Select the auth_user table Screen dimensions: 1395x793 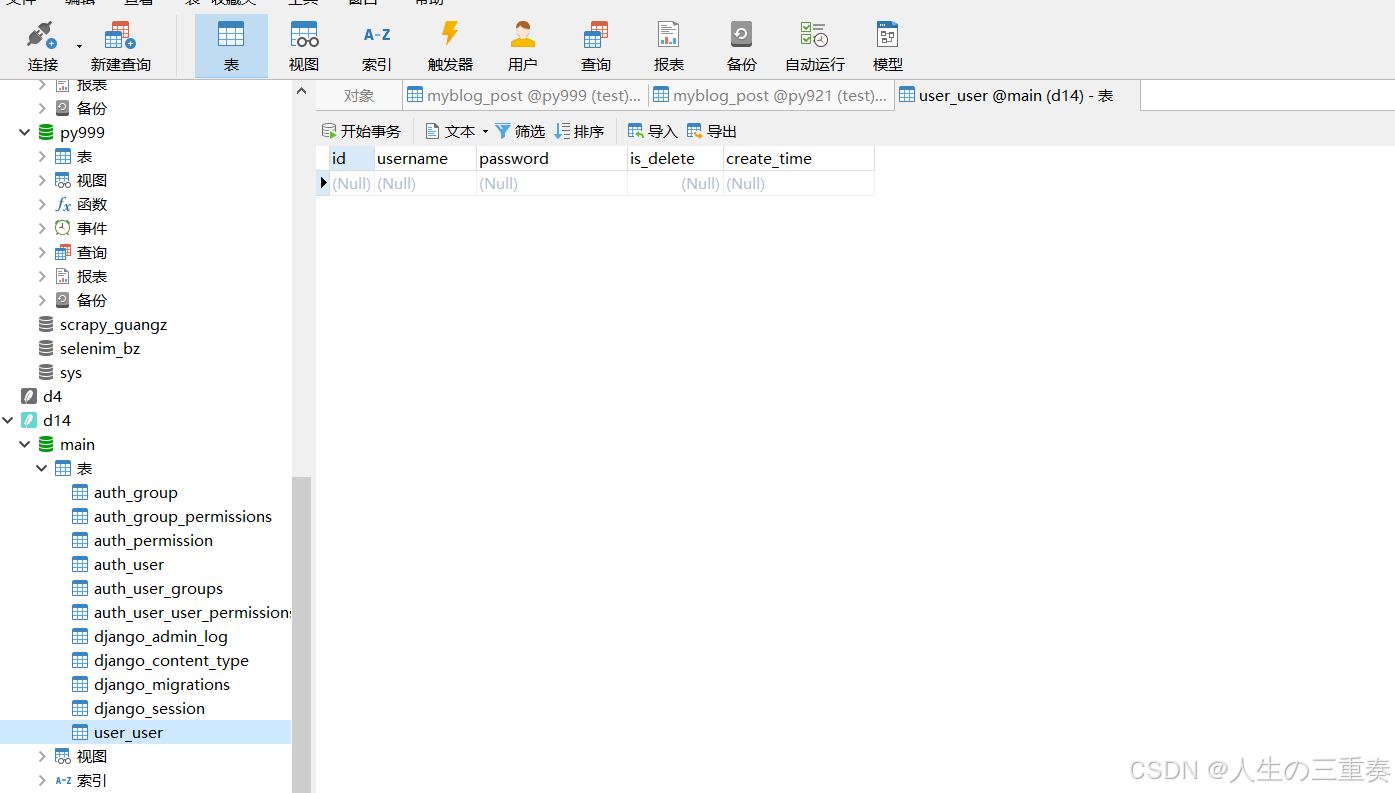click(x=128, y=564)
